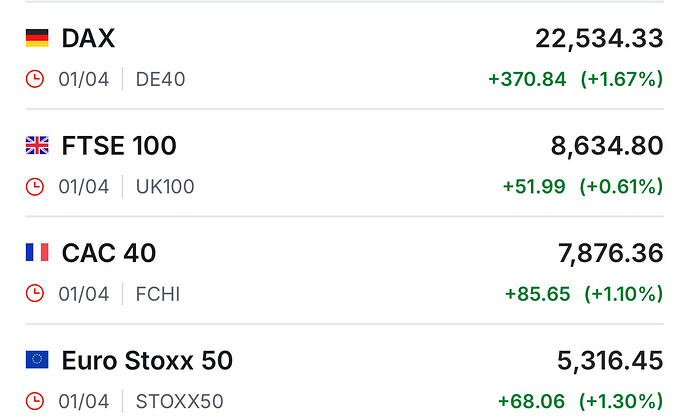Click the clock icon under Euro Stoxx 50

[x=35, y=402]
